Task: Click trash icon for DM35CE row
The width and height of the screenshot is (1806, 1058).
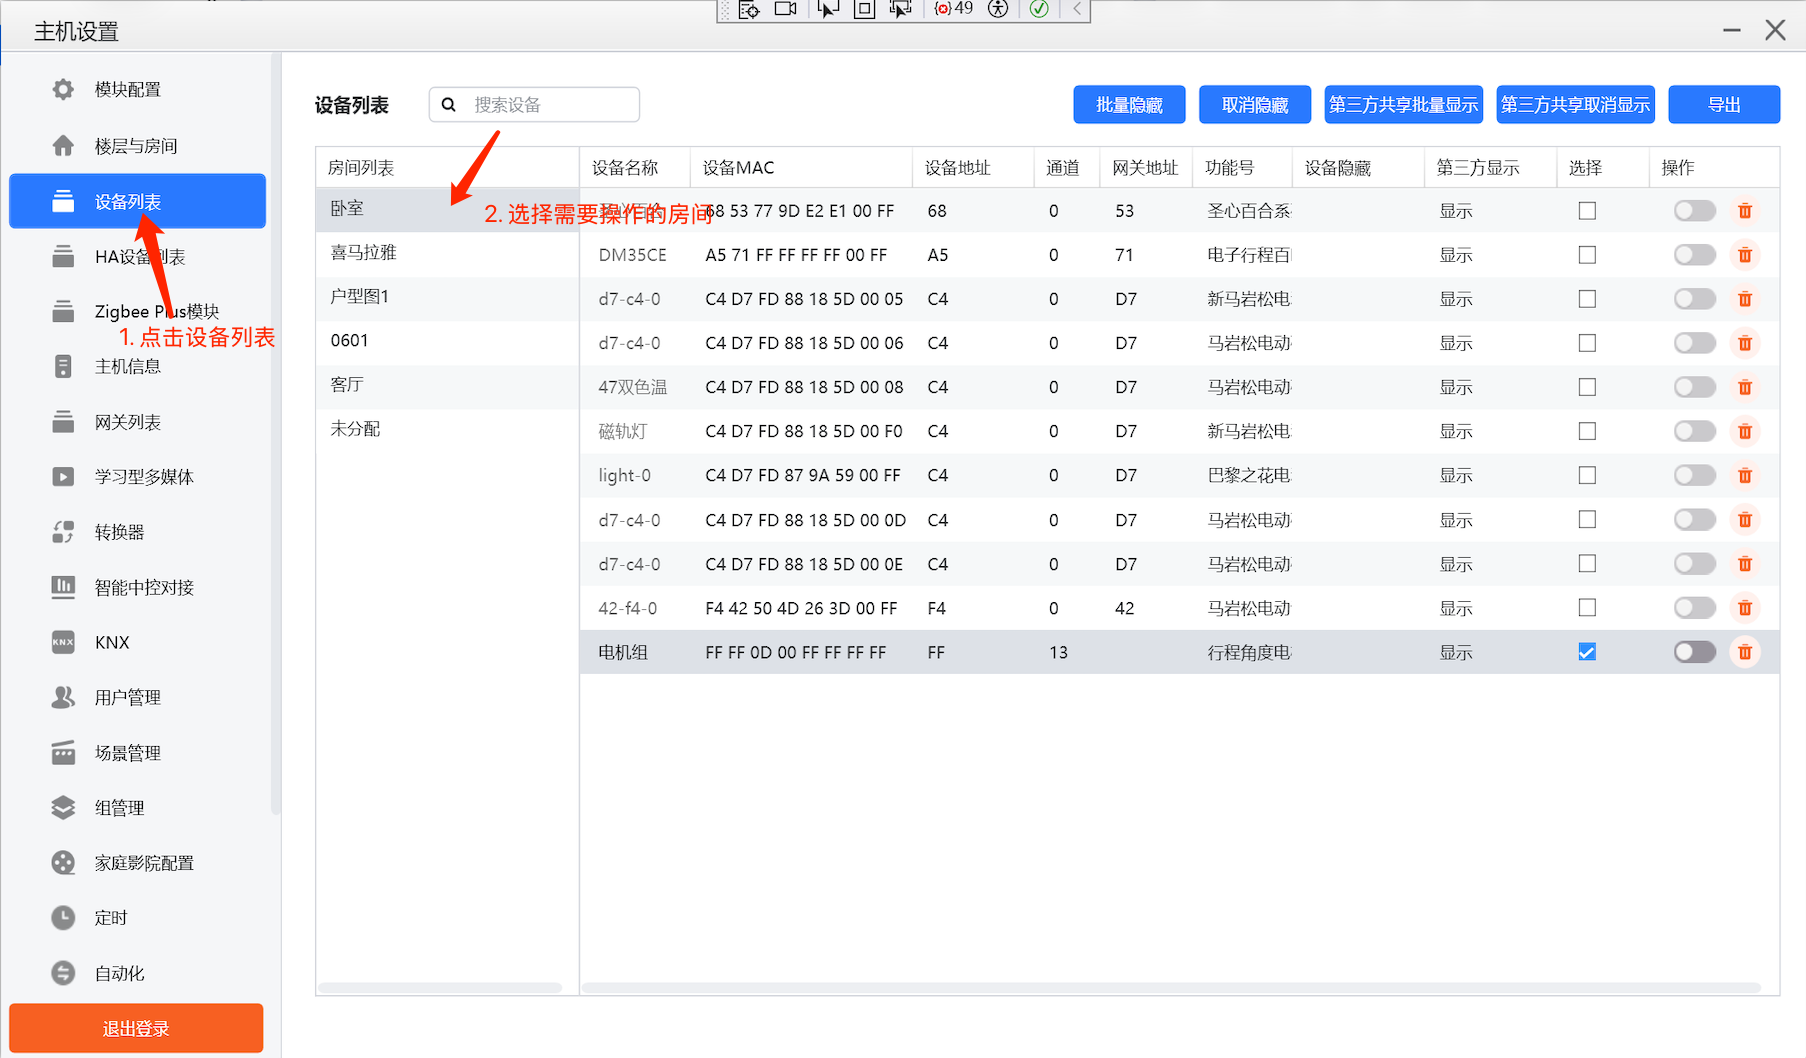Action: click(x=1745, y=255)
